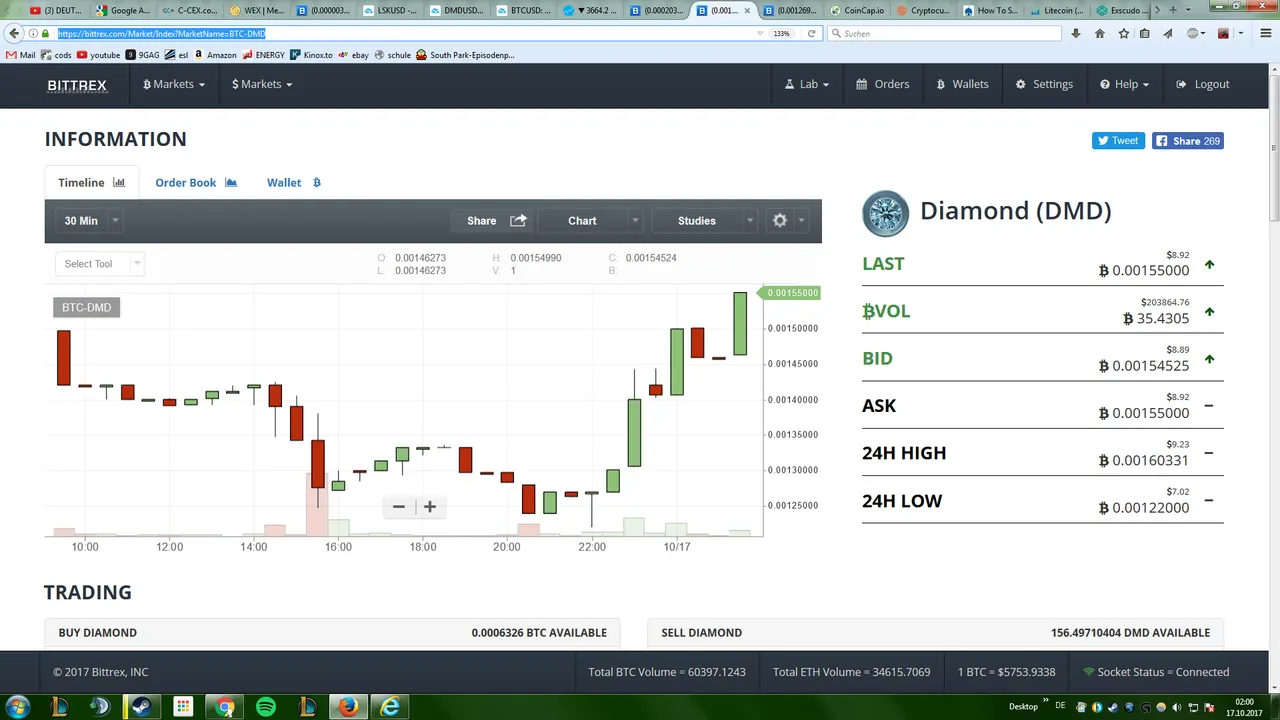Click the green up arrow beside BVOL
The width and height of the screenshot is (1280, 720).
[x=1209, y=312]
